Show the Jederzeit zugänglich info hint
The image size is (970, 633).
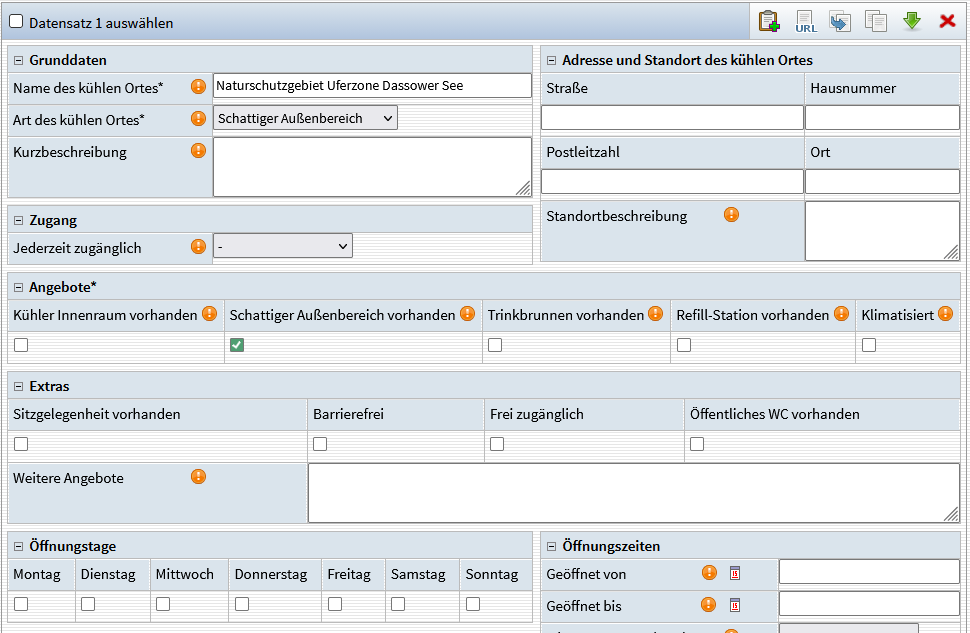click(x=198, y=246)
